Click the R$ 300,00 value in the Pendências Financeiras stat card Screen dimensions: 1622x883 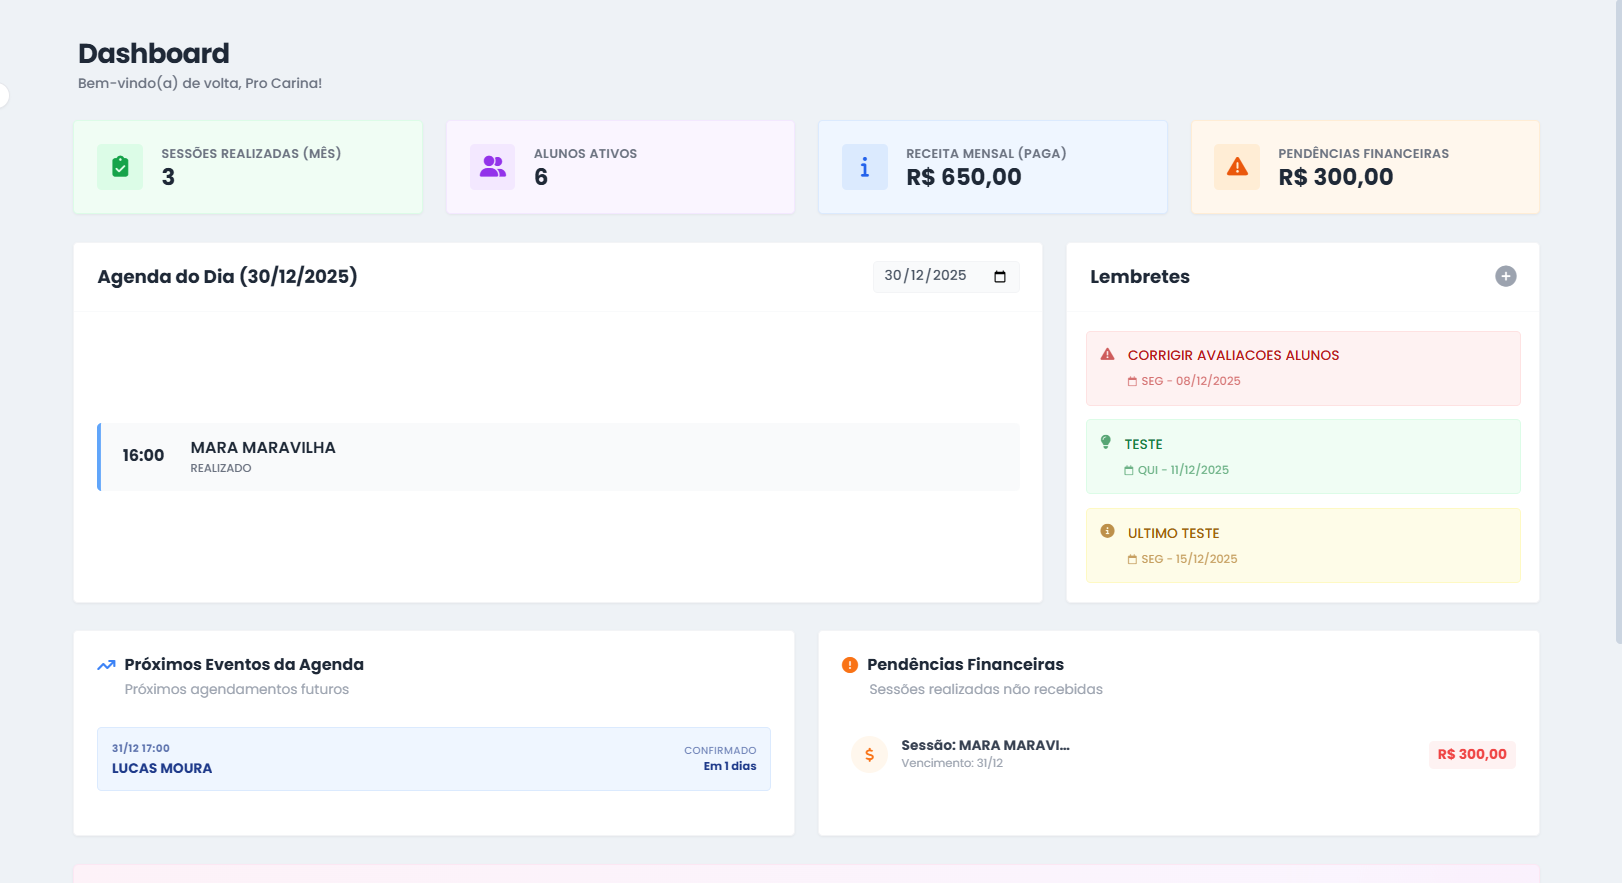click(x=1336, y=177)
